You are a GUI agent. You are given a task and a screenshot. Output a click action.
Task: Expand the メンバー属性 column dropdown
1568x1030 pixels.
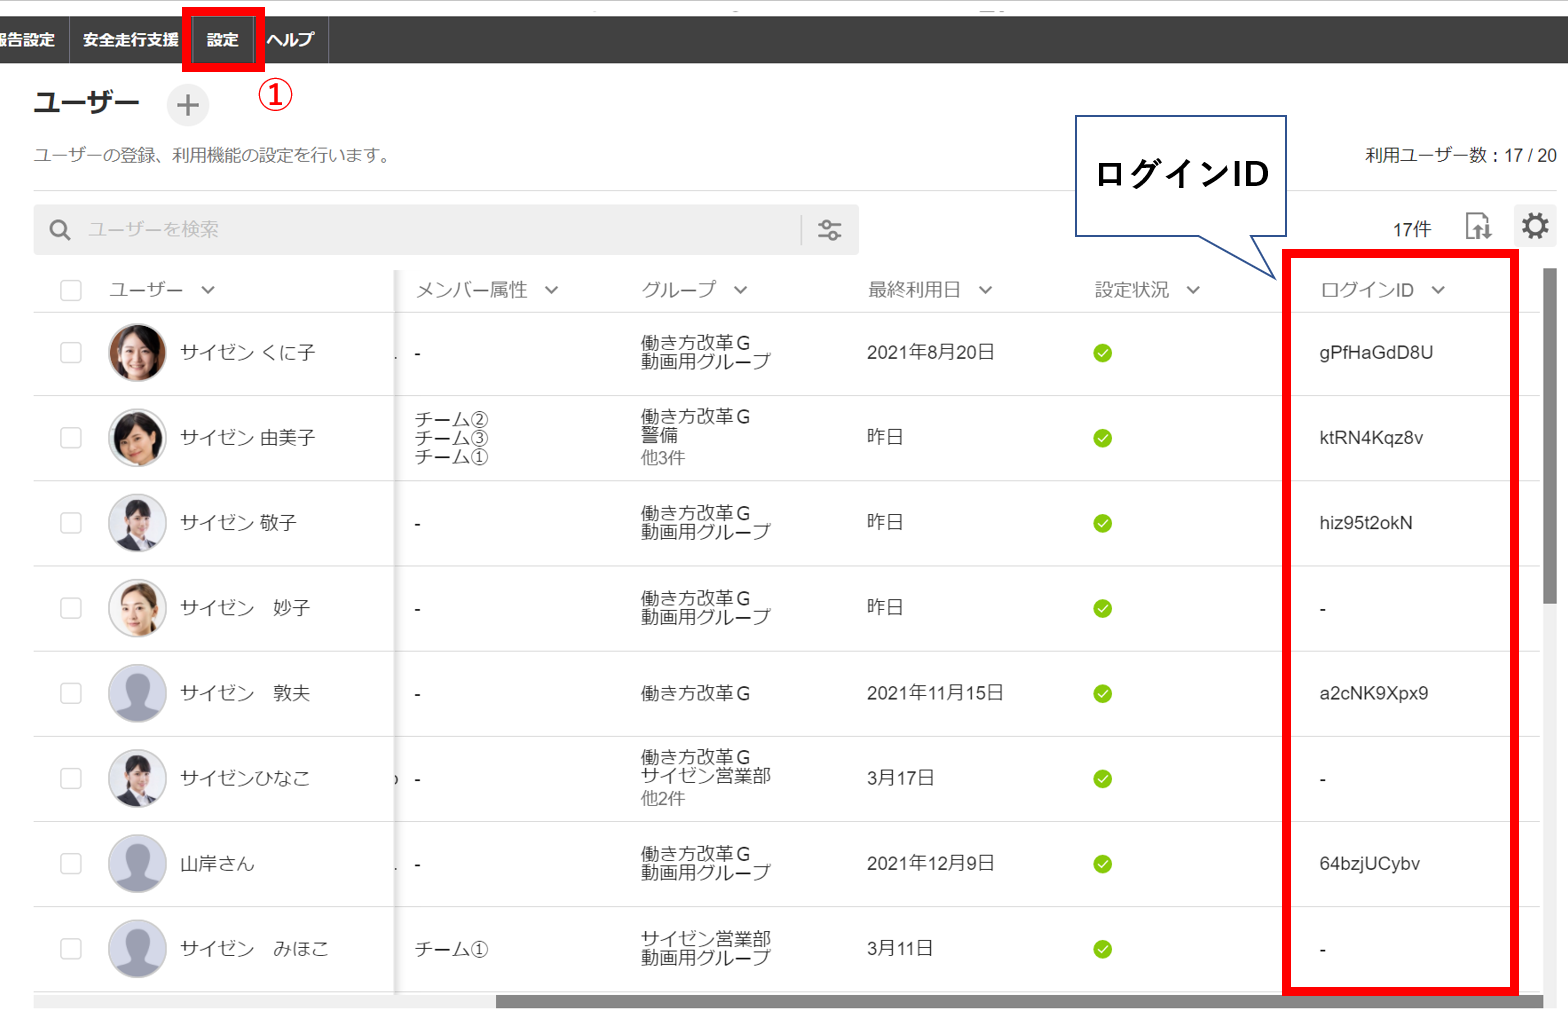click(x=551, y=290)
